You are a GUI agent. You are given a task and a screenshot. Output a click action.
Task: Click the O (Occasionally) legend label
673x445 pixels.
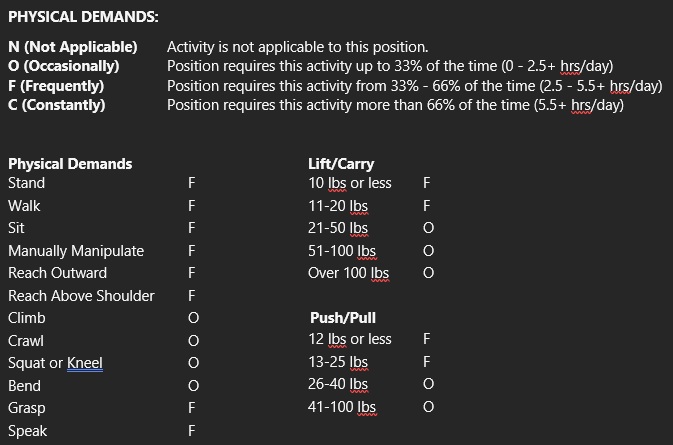(x=64, y=66)
